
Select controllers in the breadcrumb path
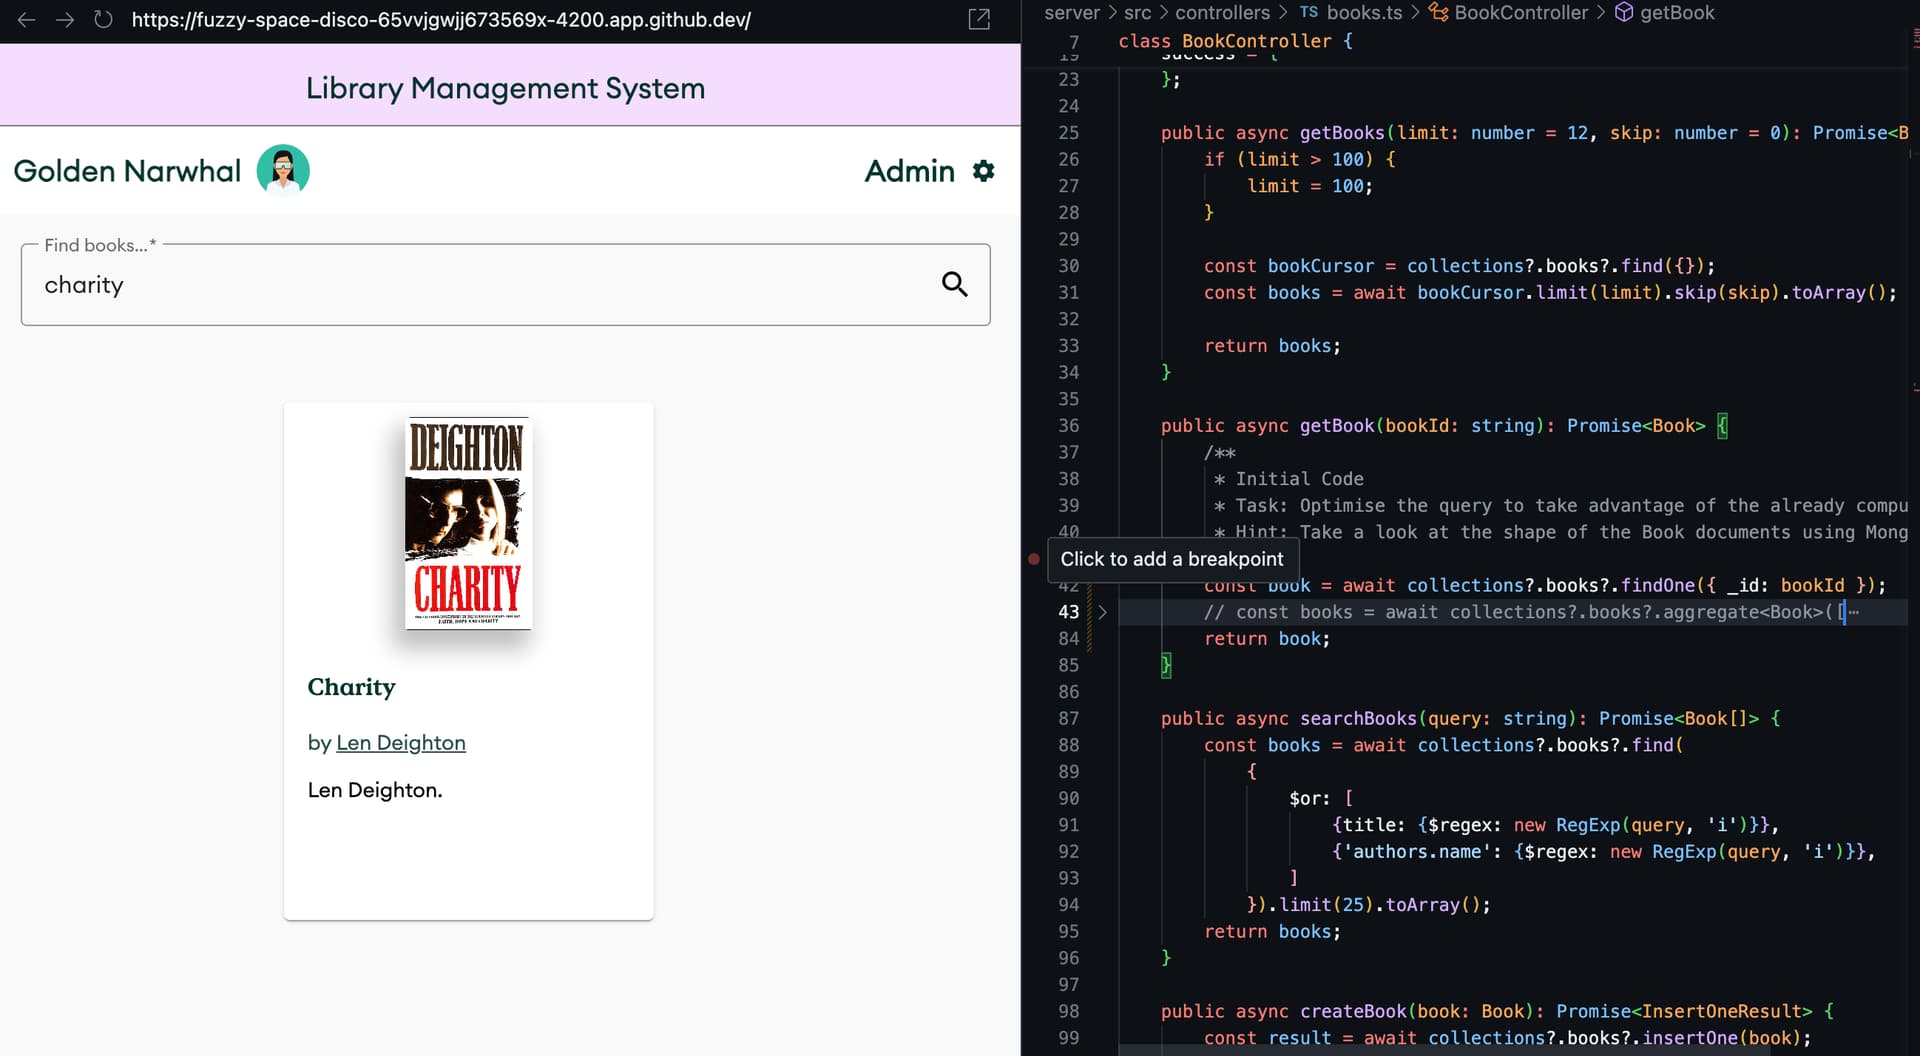[1222, 13]
